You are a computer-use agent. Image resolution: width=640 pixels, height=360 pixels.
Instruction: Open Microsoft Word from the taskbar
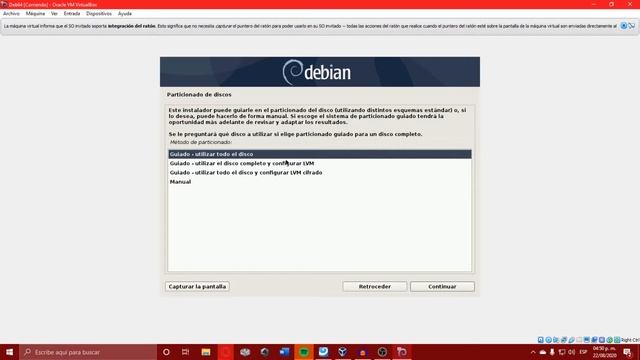click(284, 352)
